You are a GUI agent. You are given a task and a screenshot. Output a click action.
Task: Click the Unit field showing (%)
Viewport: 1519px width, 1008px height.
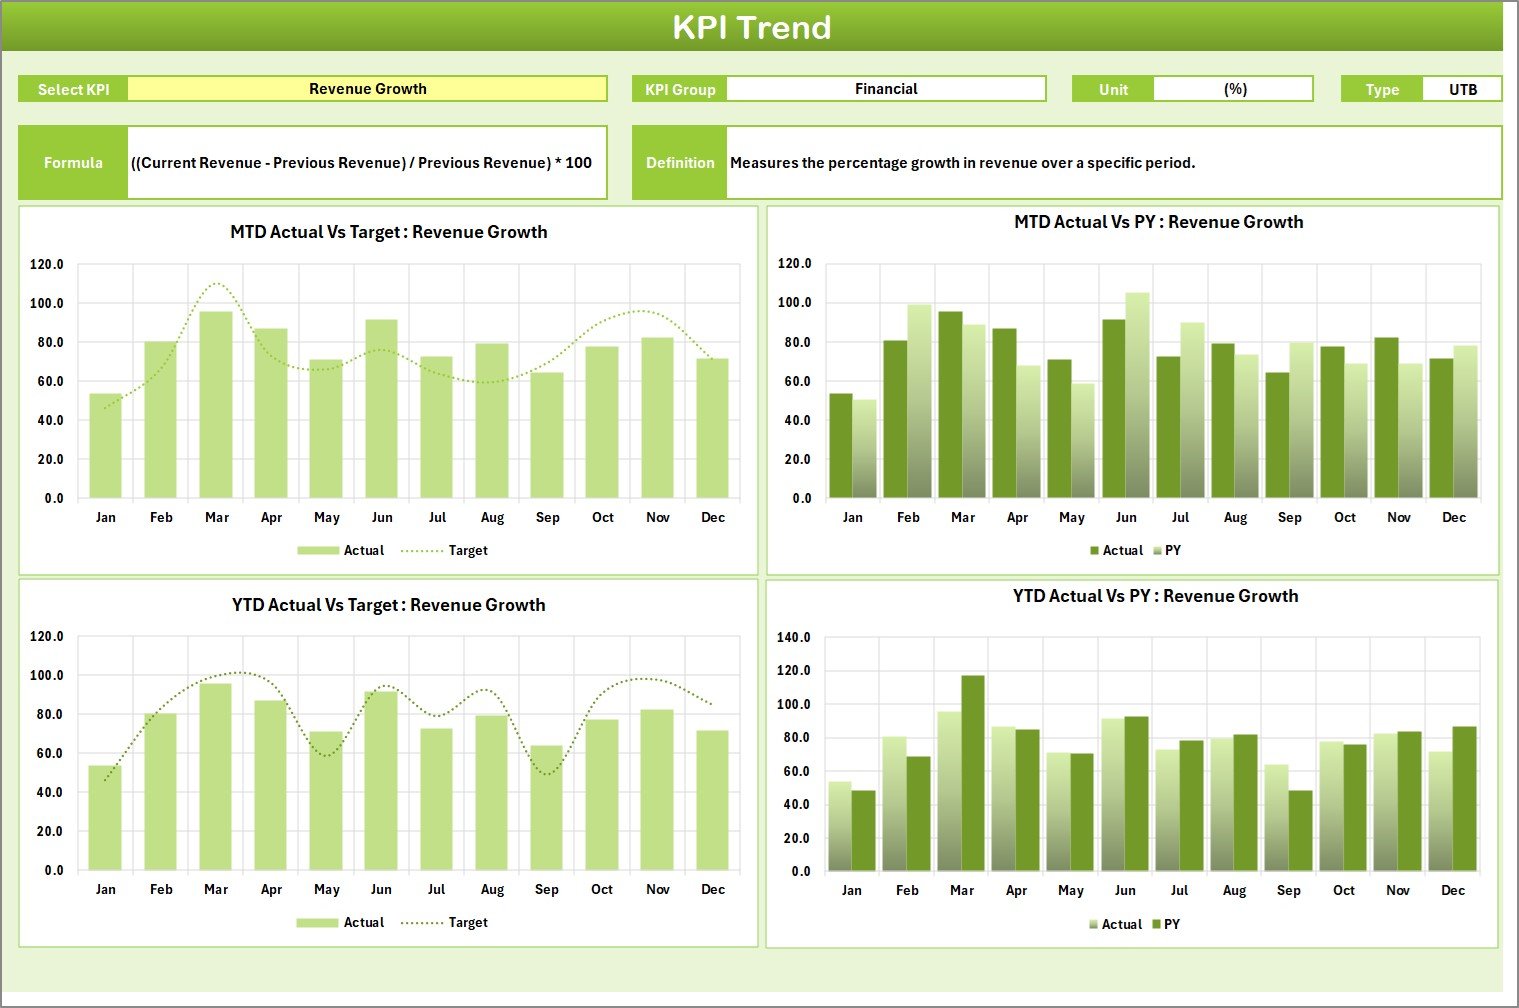click(1233, 88)
